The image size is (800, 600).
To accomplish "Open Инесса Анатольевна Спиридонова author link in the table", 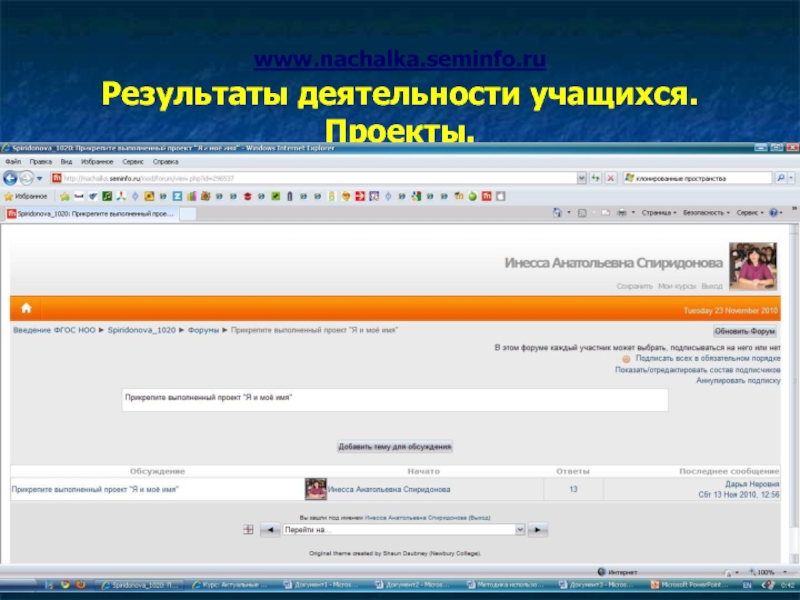I will (x=389, y=489).
